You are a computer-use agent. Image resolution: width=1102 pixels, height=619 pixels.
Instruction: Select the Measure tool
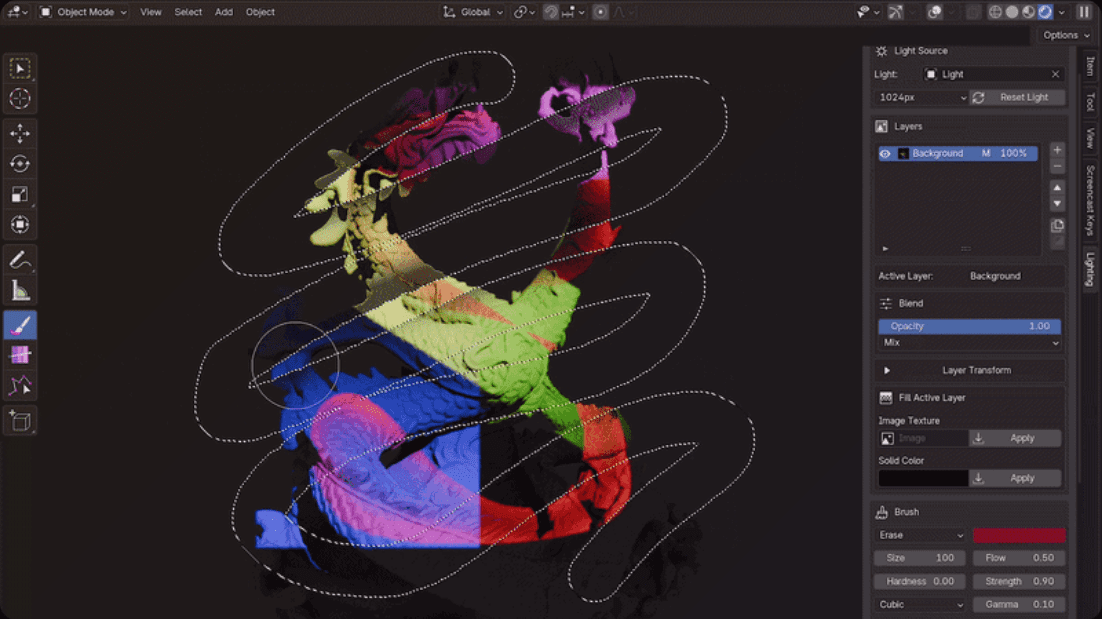pos(20,290)
